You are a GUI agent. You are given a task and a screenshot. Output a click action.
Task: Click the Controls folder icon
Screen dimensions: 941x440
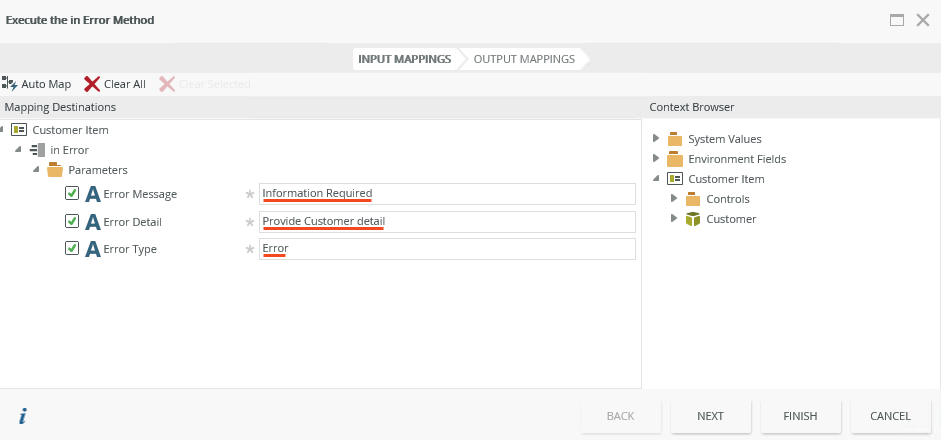(693, 199)
